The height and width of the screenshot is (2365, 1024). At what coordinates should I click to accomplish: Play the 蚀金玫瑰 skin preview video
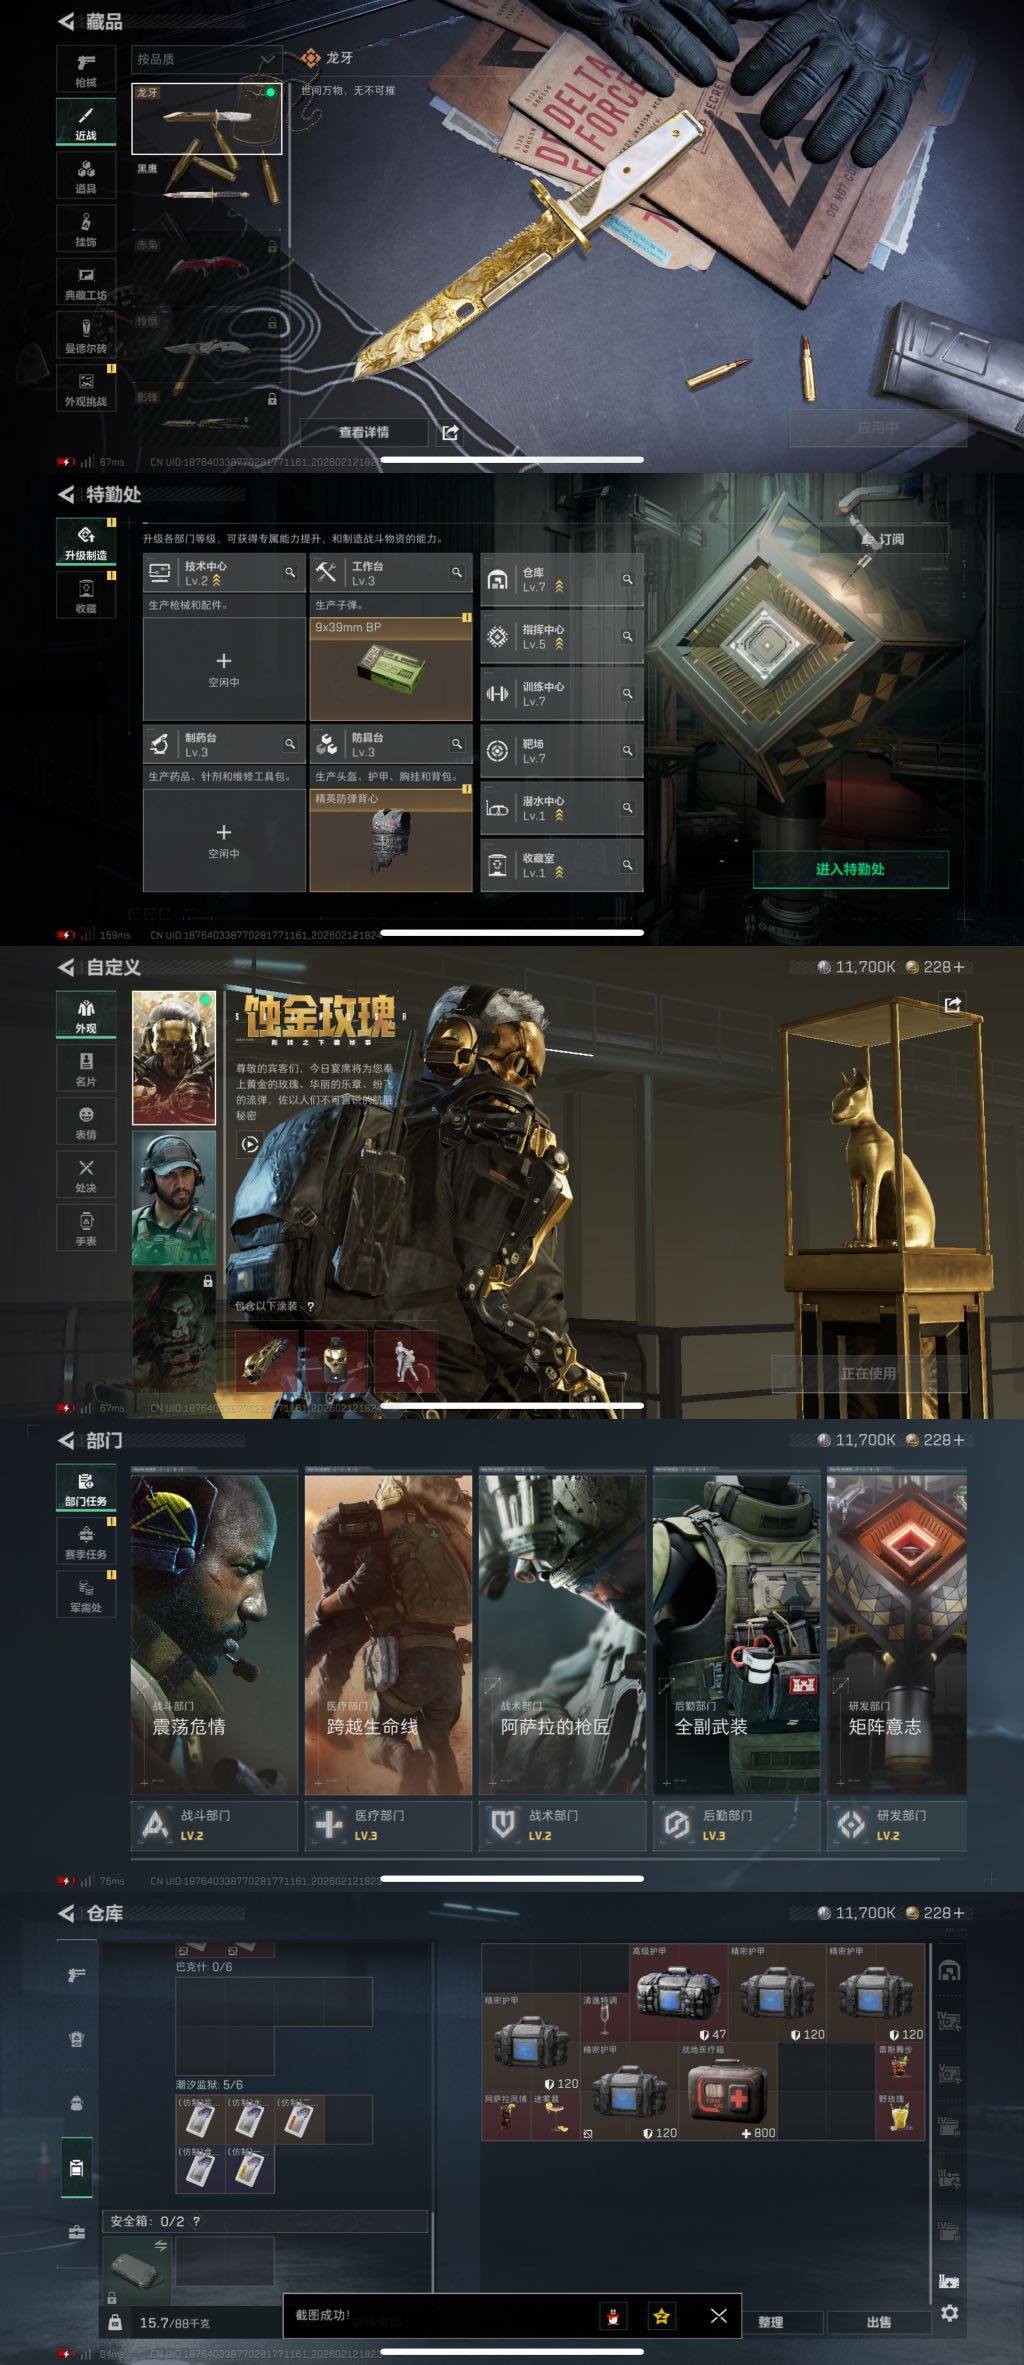[x=250, y=1144]
